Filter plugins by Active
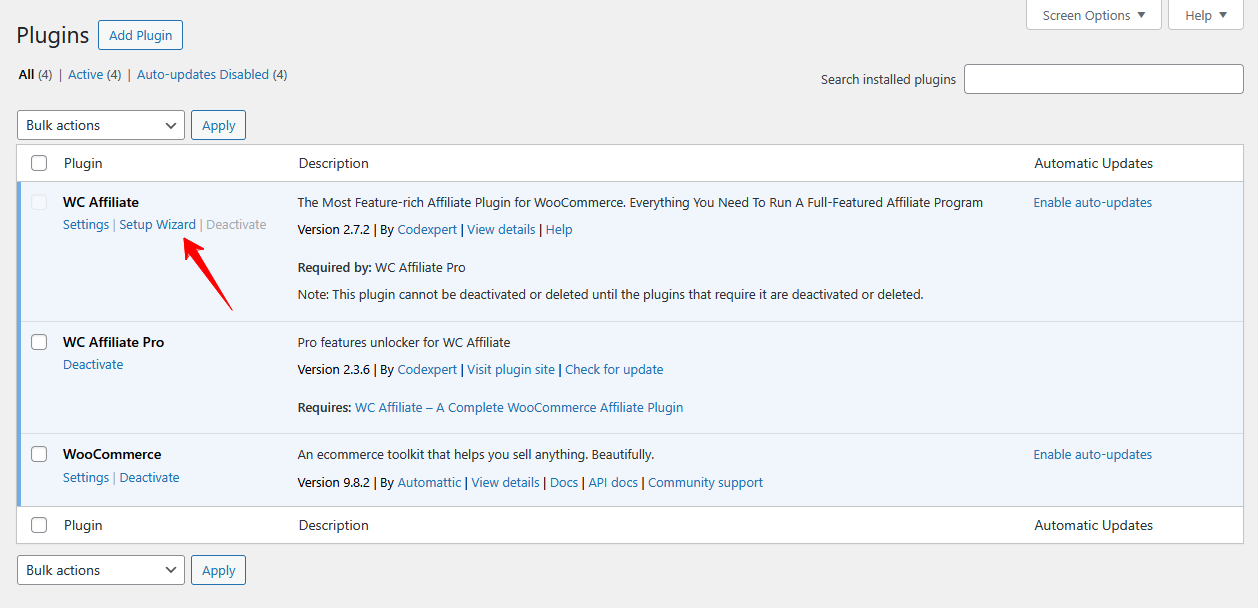Image resolution: width=1258 pixels, height=608 pixels. click(86, 75)
